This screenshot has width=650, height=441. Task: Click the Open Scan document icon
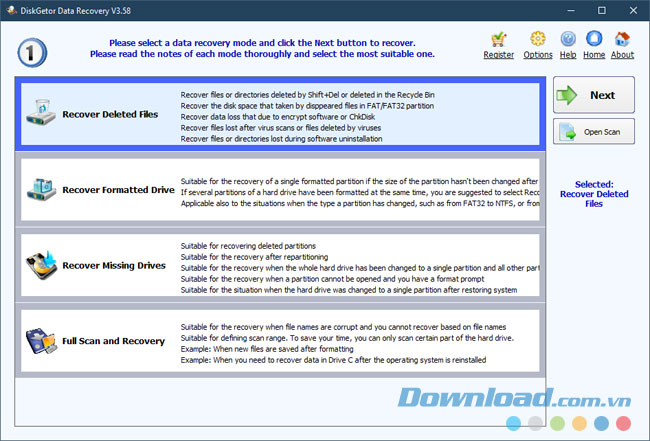(x=568, y=132)
